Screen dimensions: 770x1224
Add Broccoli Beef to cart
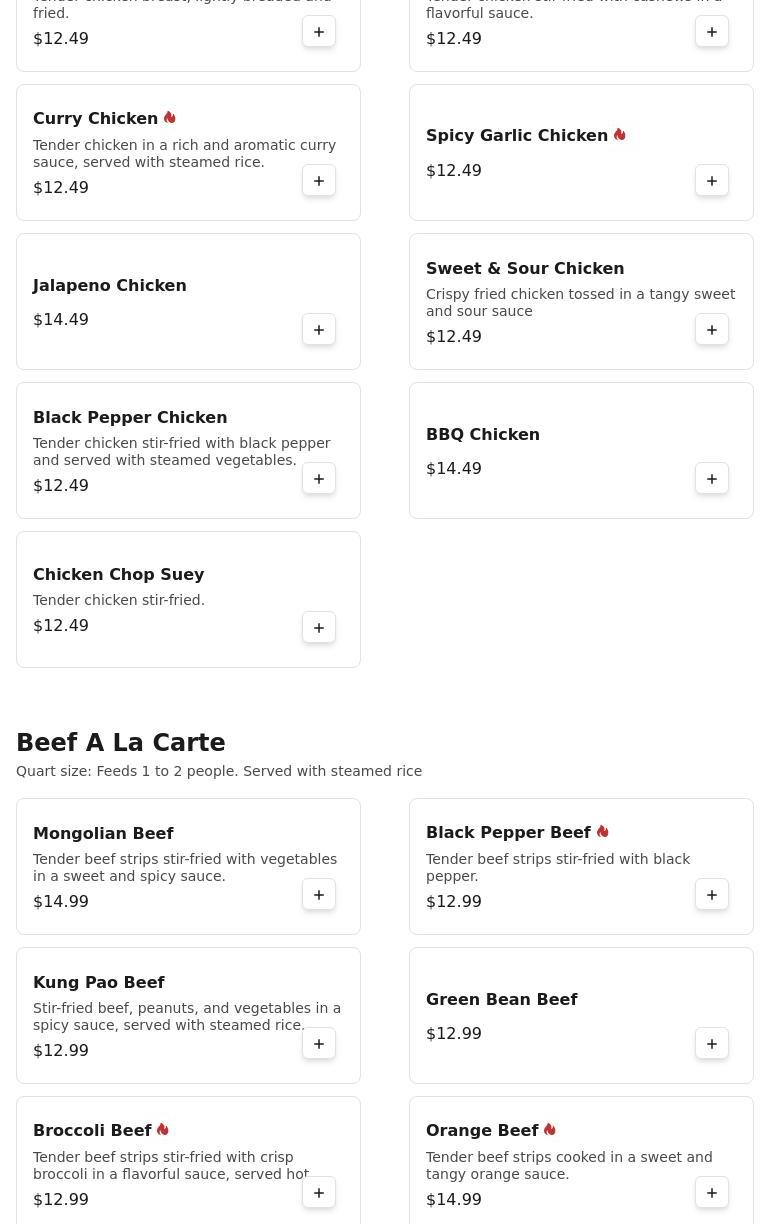(x=319, y=1193)
